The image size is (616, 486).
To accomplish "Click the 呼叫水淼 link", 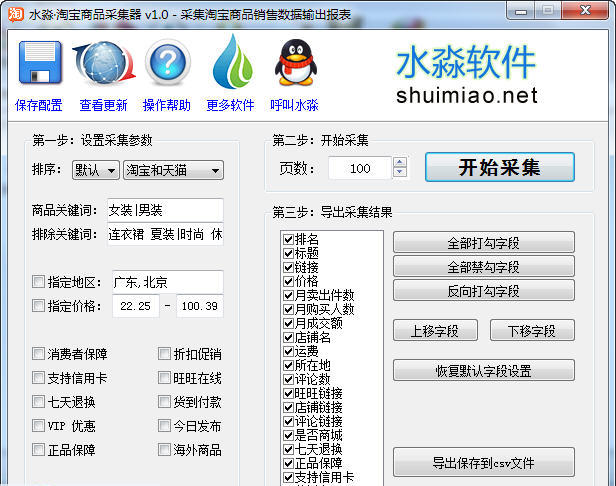I will click(294, 105).
